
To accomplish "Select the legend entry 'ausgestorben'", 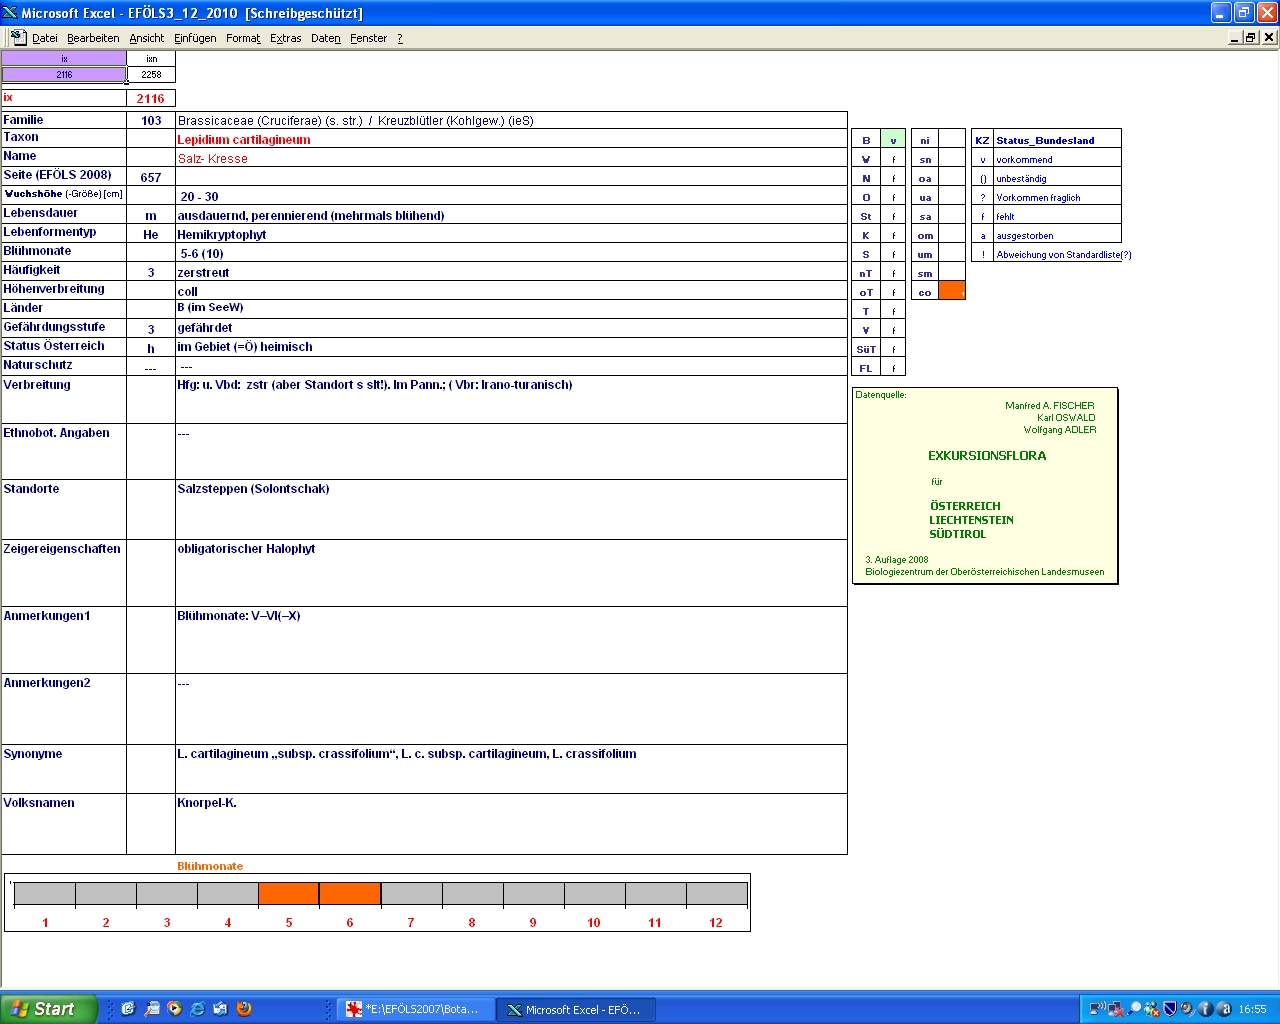I will 1057,235.
